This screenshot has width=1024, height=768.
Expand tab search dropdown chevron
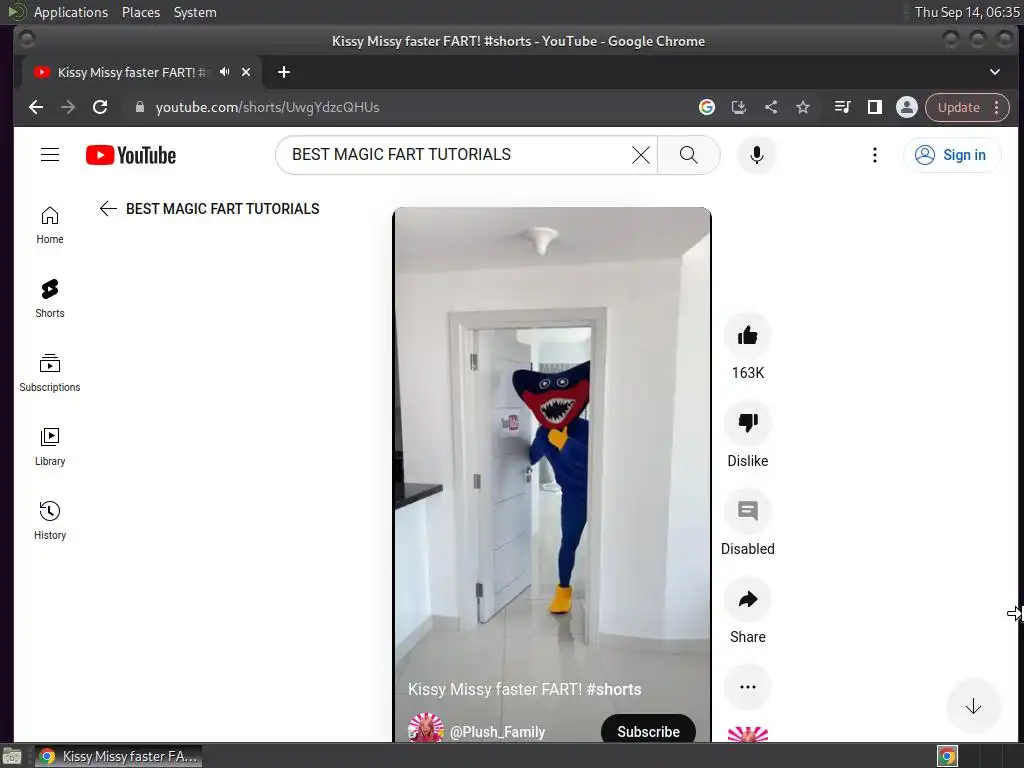(x=995, y=72)
